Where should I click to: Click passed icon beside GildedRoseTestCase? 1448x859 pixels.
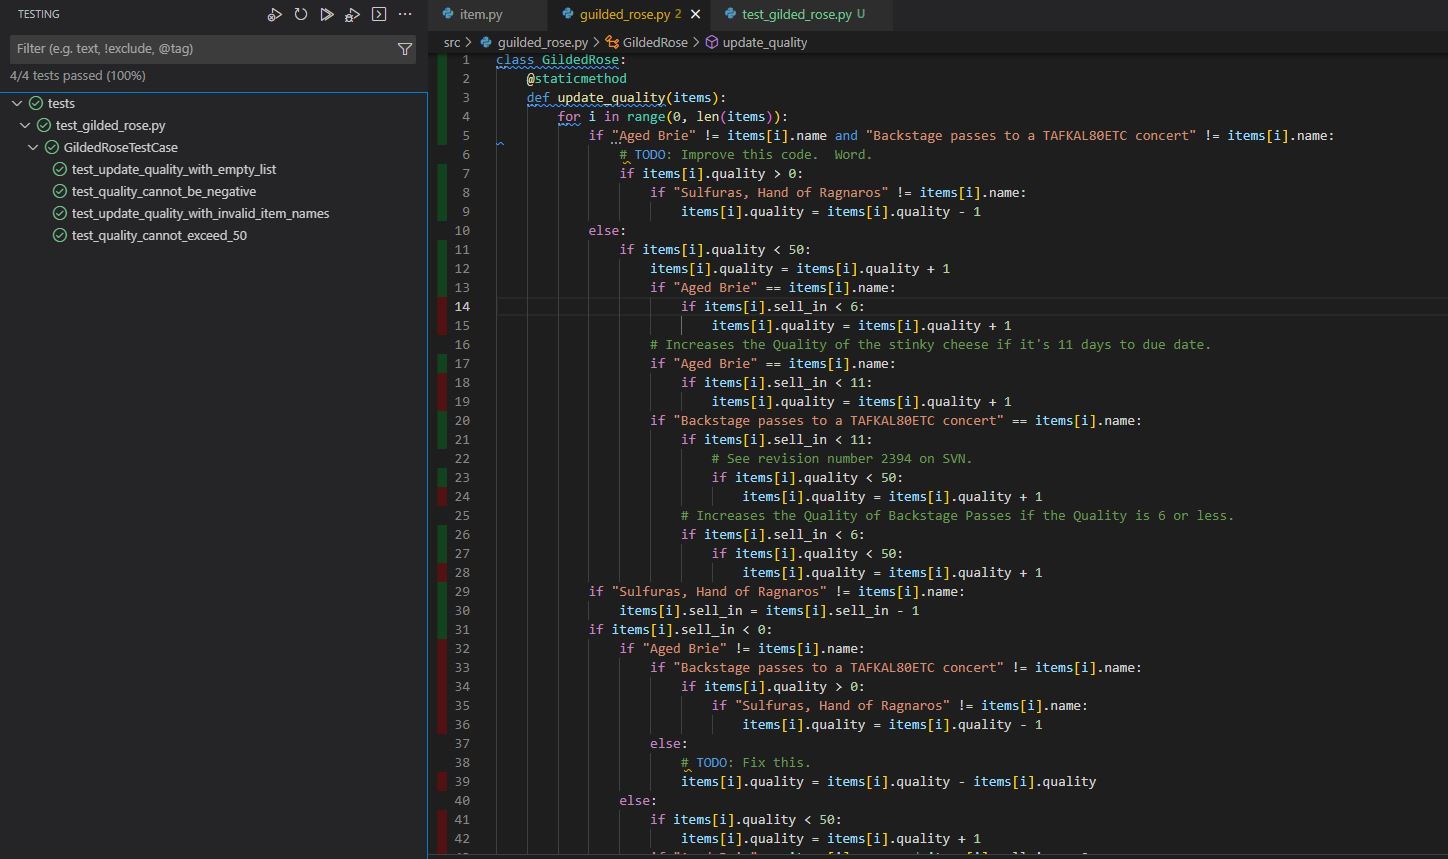coord(52,147)
